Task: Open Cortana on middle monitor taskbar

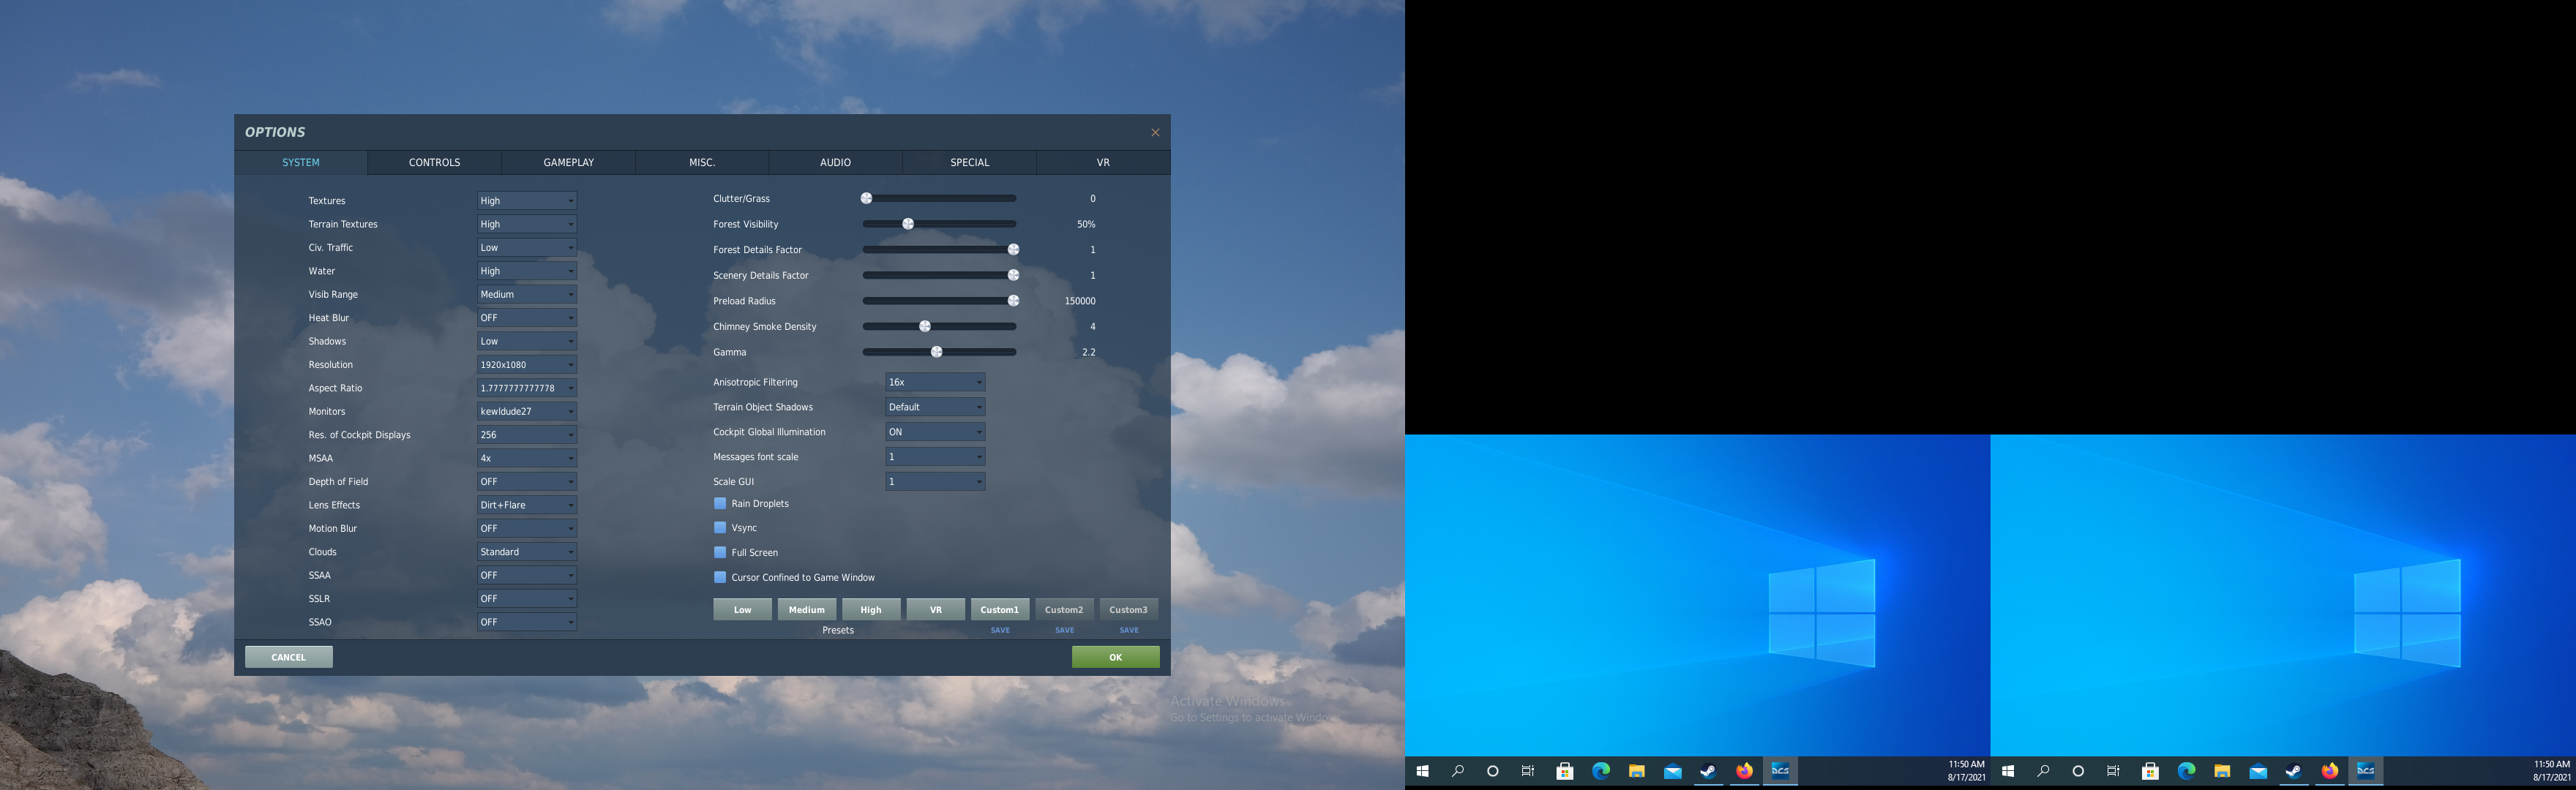Action: [1493, 771]
